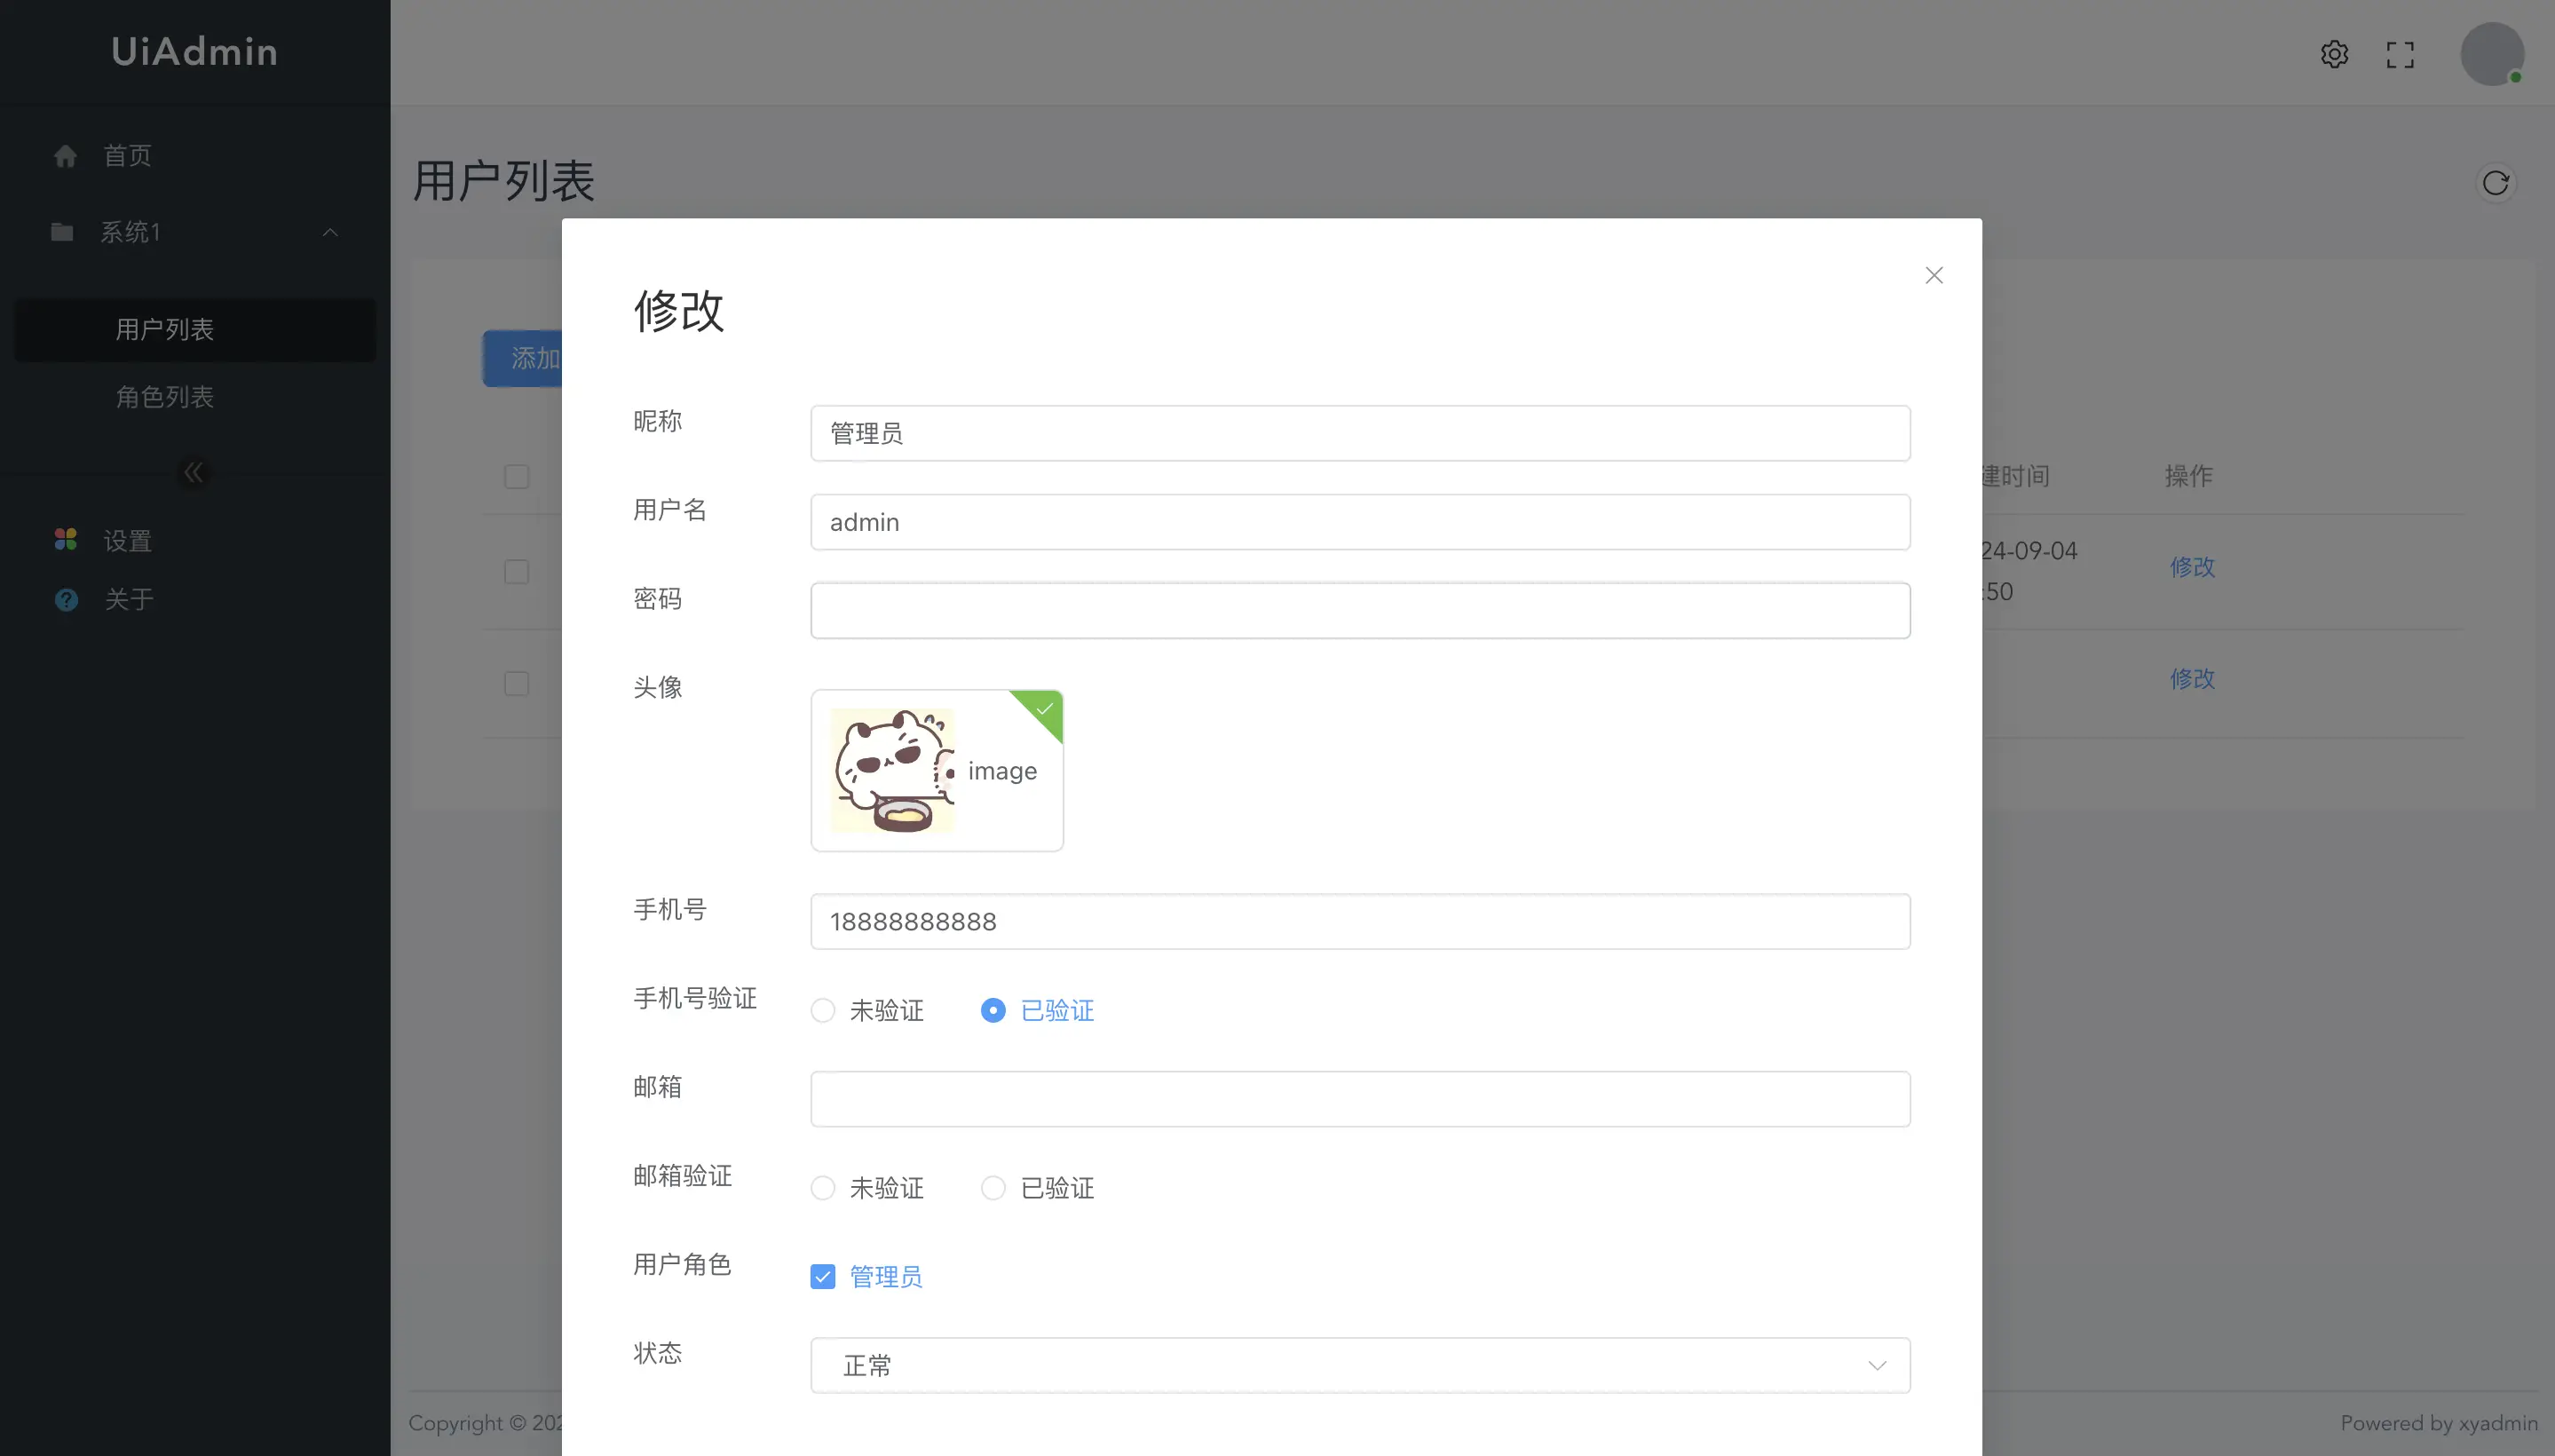The width and height of the screenshot is (2555, 1456).
Task: Click the 修改 link in first table row
Action: pos(2192,567)
